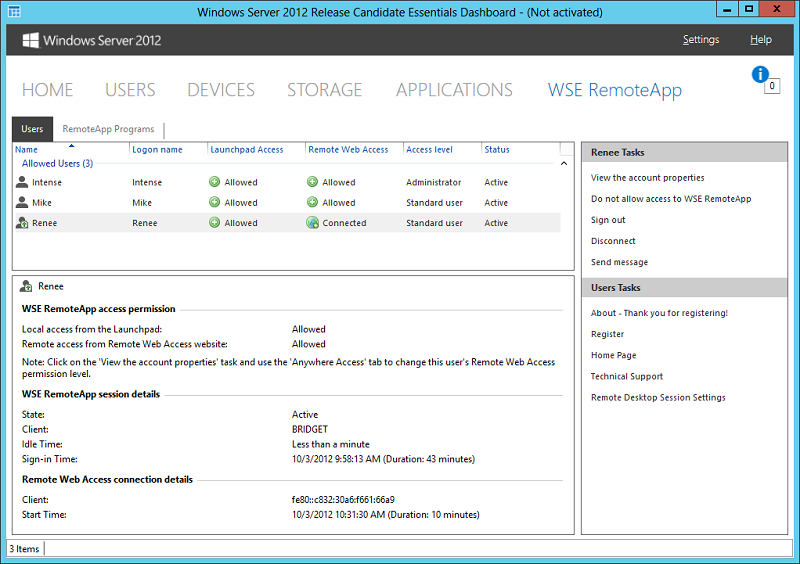800x564 pixels.
Task: Select the WSE RemoteApp section
Action: 615,90
